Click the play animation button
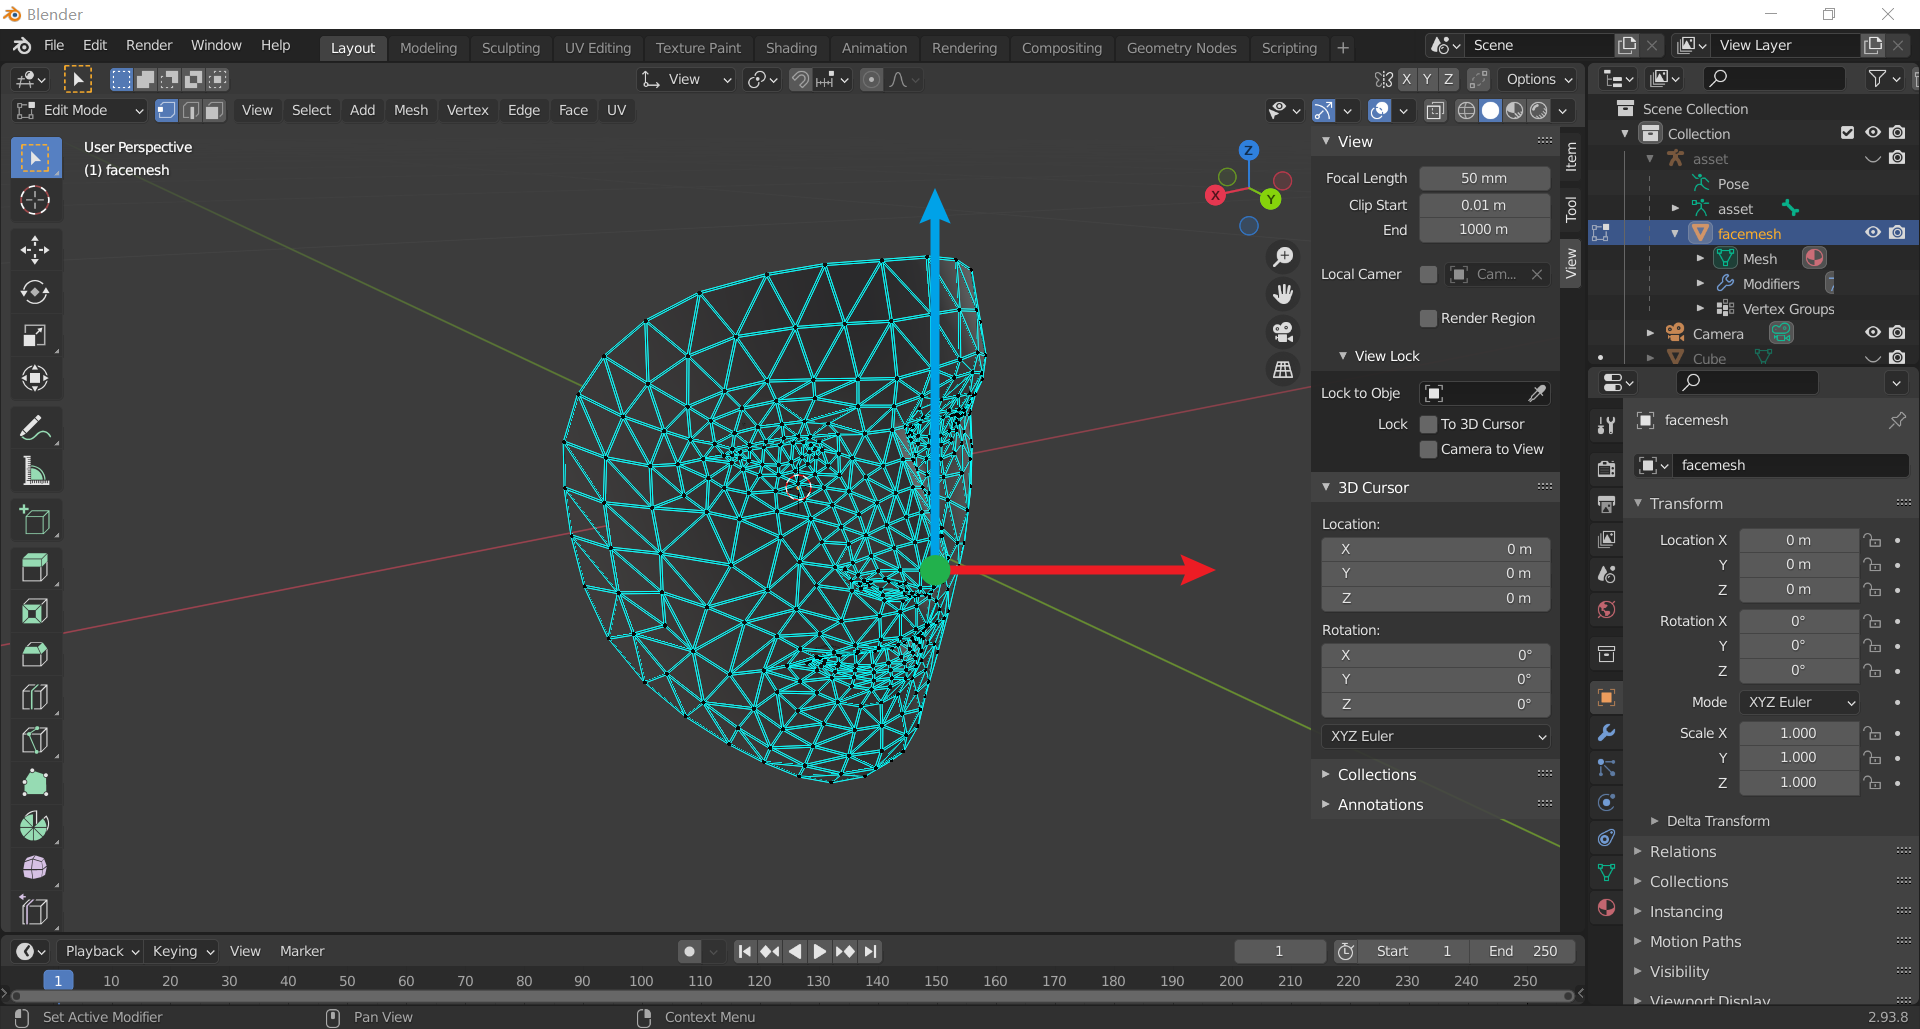1920x1029 pixels. coord(820,951)
